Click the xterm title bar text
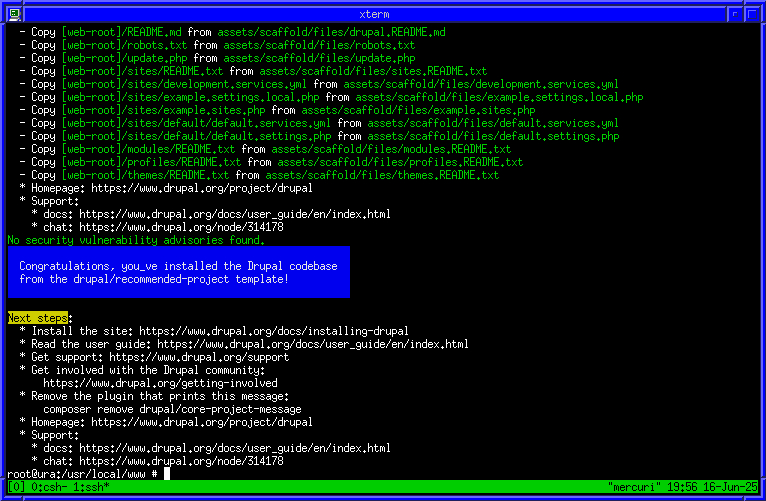The image size is (766, 501). pos(374,15)
